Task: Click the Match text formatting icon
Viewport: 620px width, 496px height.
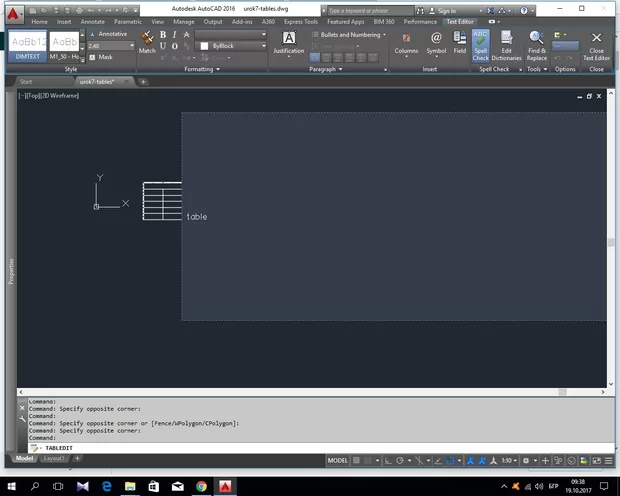Action: click(x=147, y=42)
